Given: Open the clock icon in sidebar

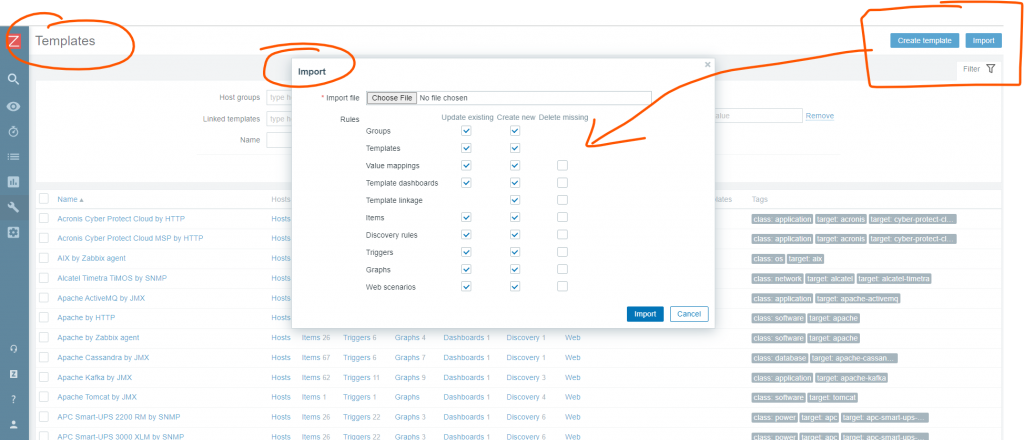Looking at the screenshot, I should tap(14, 131).
